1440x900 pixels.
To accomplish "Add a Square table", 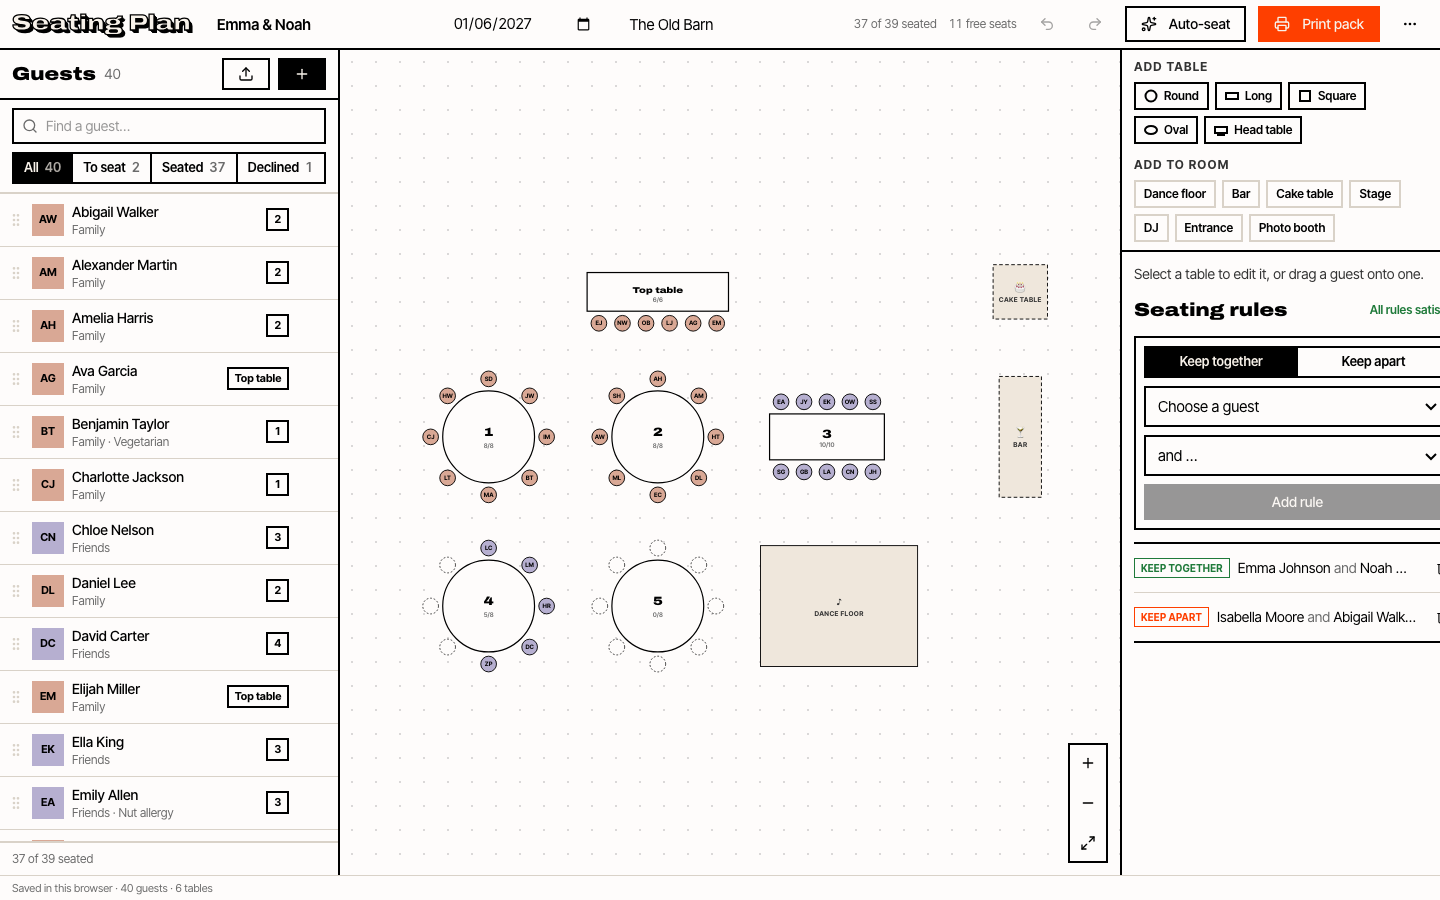I will 1327,96.
